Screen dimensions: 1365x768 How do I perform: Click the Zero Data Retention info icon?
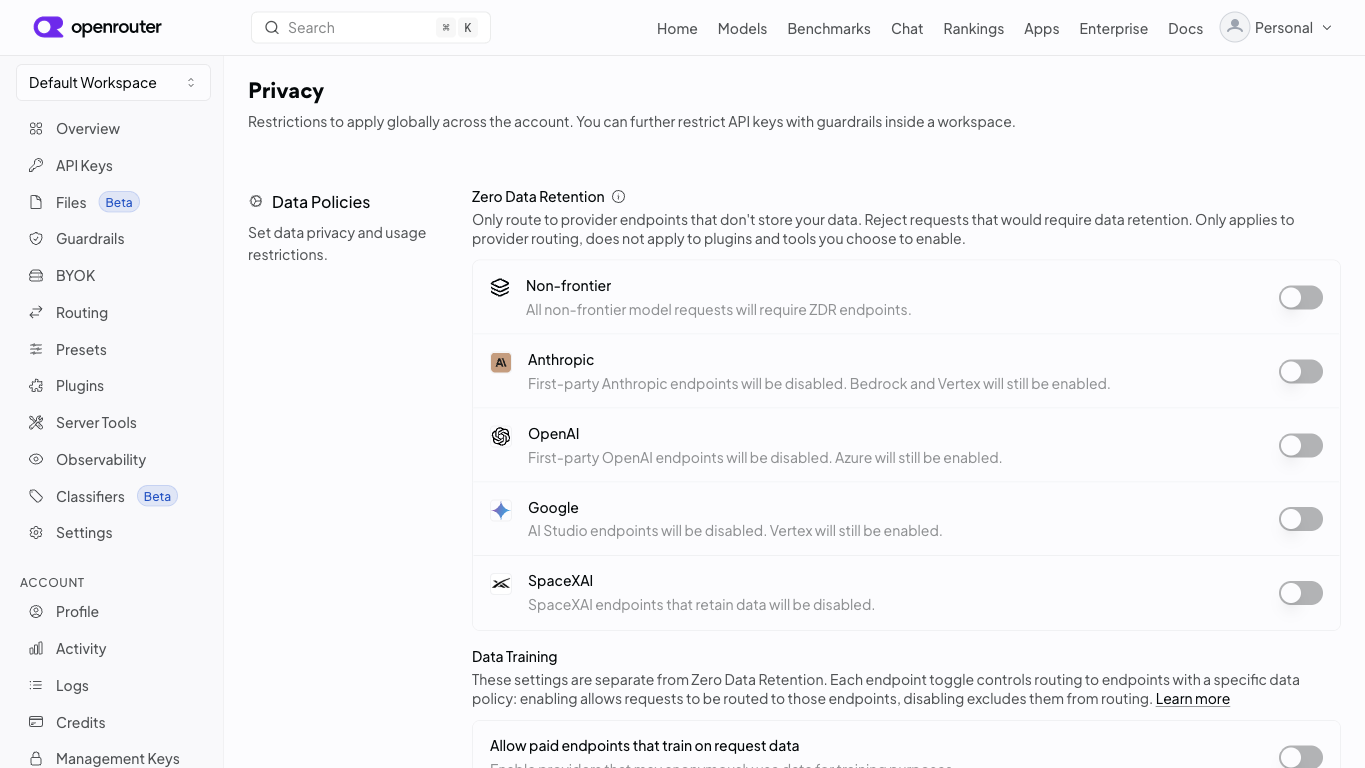coord(618,197)
